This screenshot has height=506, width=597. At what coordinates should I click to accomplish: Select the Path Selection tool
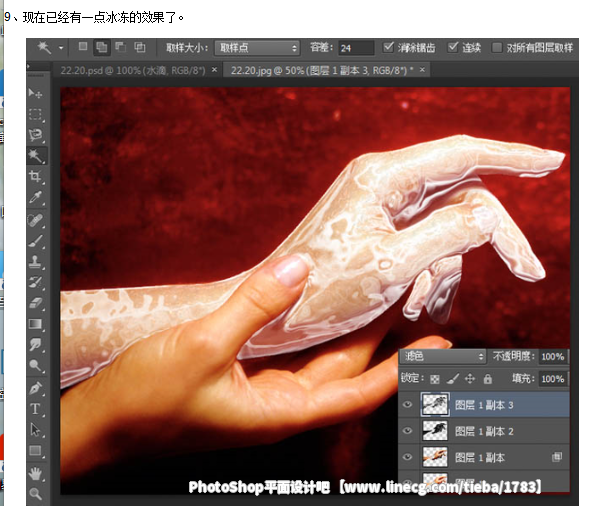[35, 429]
